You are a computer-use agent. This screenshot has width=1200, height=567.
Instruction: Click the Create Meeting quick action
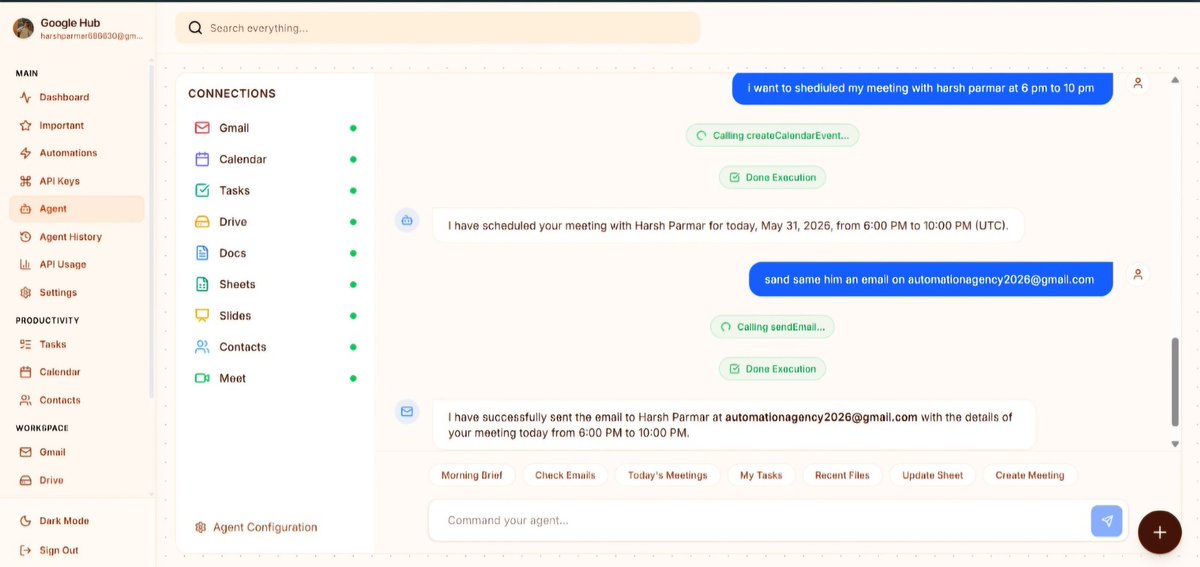coord(1030,475)
